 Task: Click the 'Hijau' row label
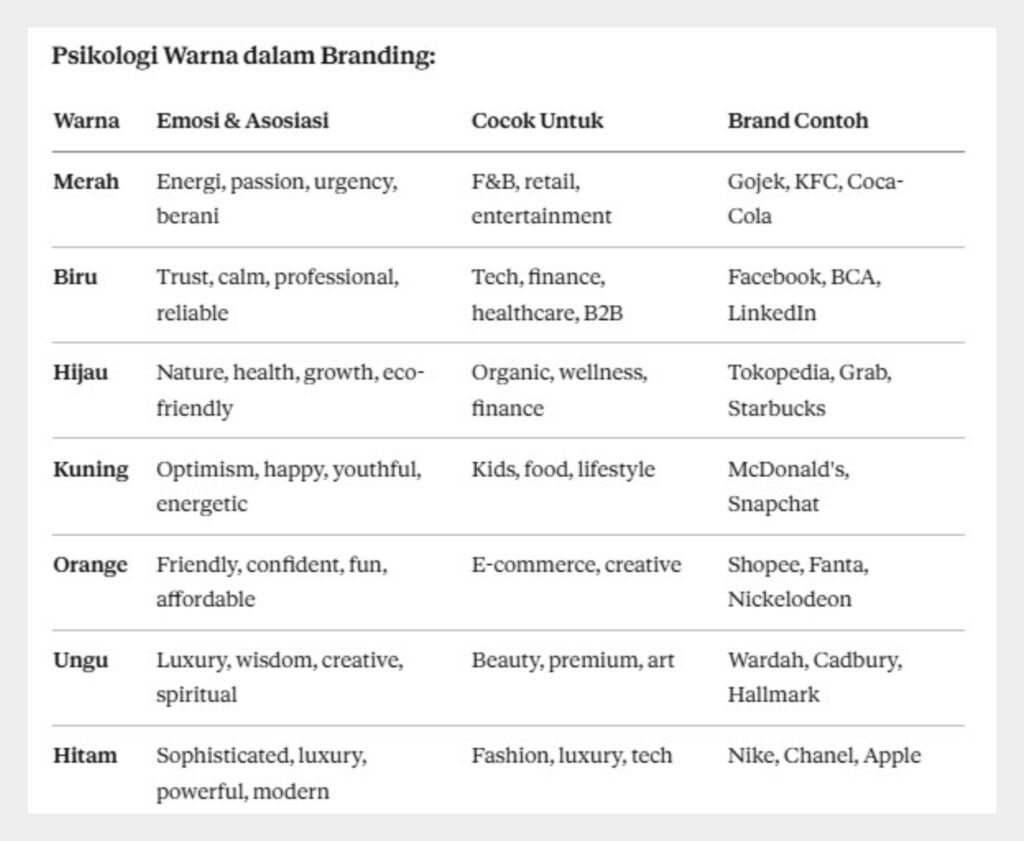coord(81,373)
